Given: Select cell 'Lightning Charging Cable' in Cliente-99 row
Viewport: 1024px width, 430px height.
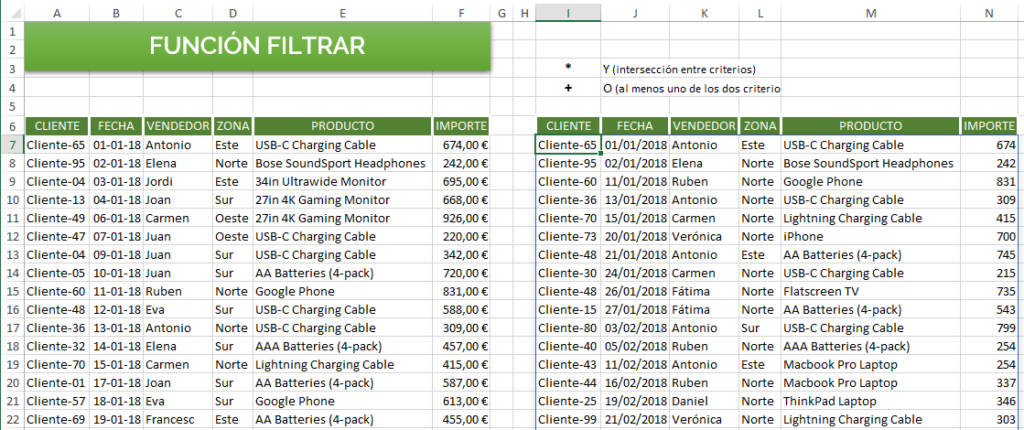Looking at the screenshot, I should 871,420.
